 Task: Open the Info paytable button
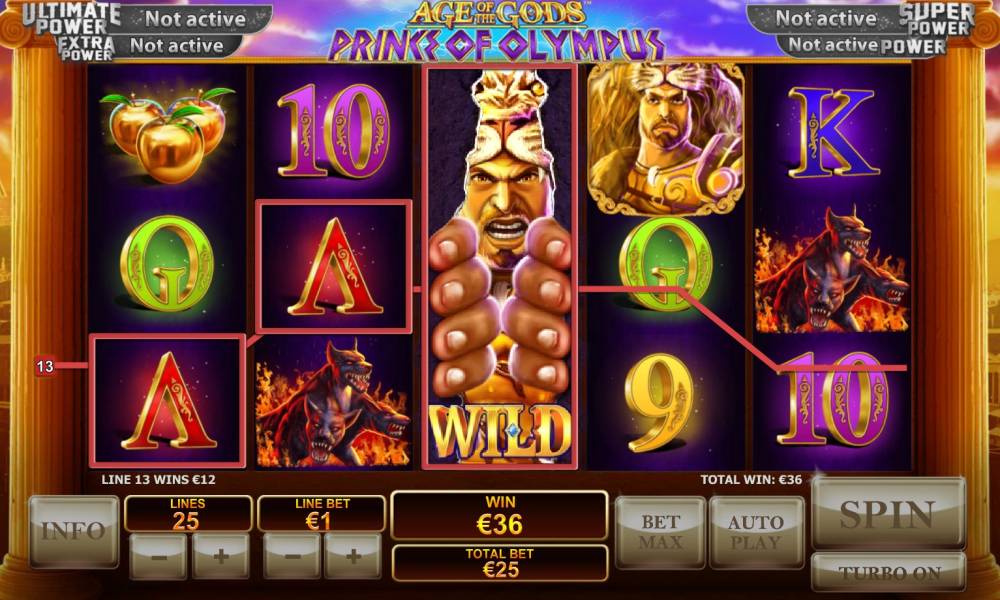(x=74, y=531)
